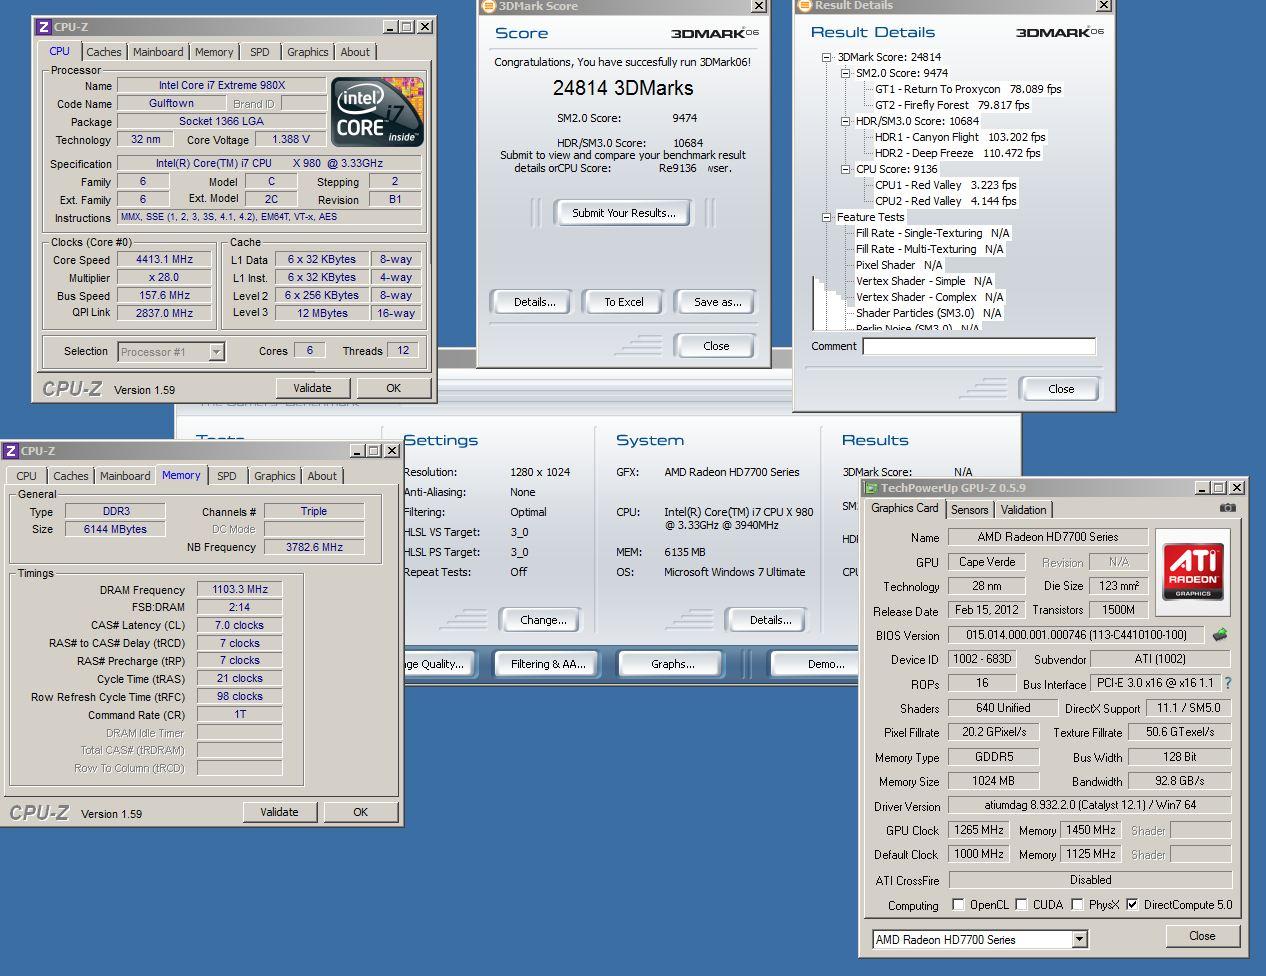This screenshot has height=976, width=1266.
Task: Collapse the SM2.0 Score tree node
Action: [x=845, y=73]
